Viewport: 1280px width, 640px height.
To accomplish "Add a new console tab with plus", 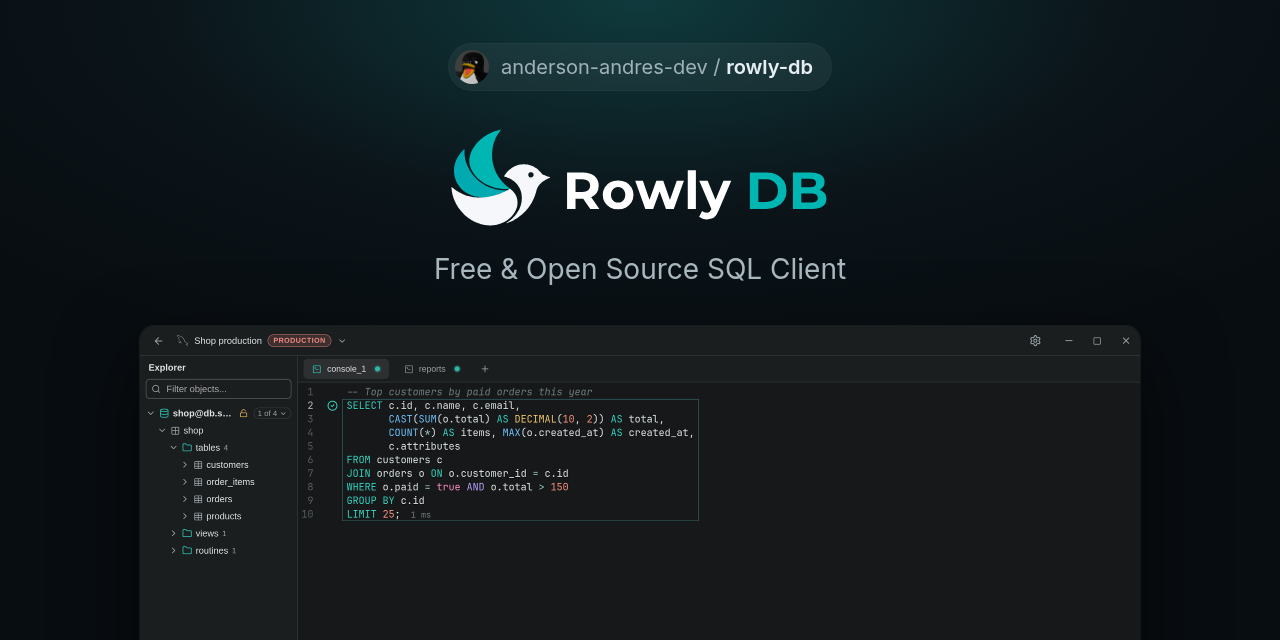I will coord(485,369).
